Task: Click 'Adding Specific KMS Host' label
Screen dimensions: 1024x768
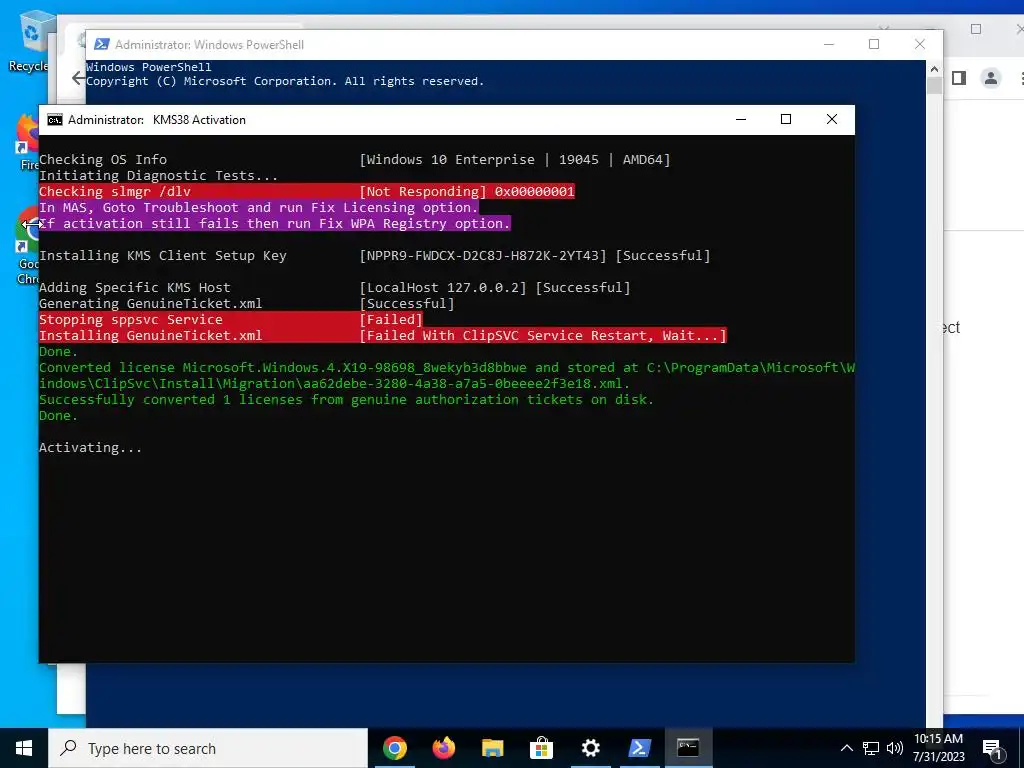Action: coord(135,287)
